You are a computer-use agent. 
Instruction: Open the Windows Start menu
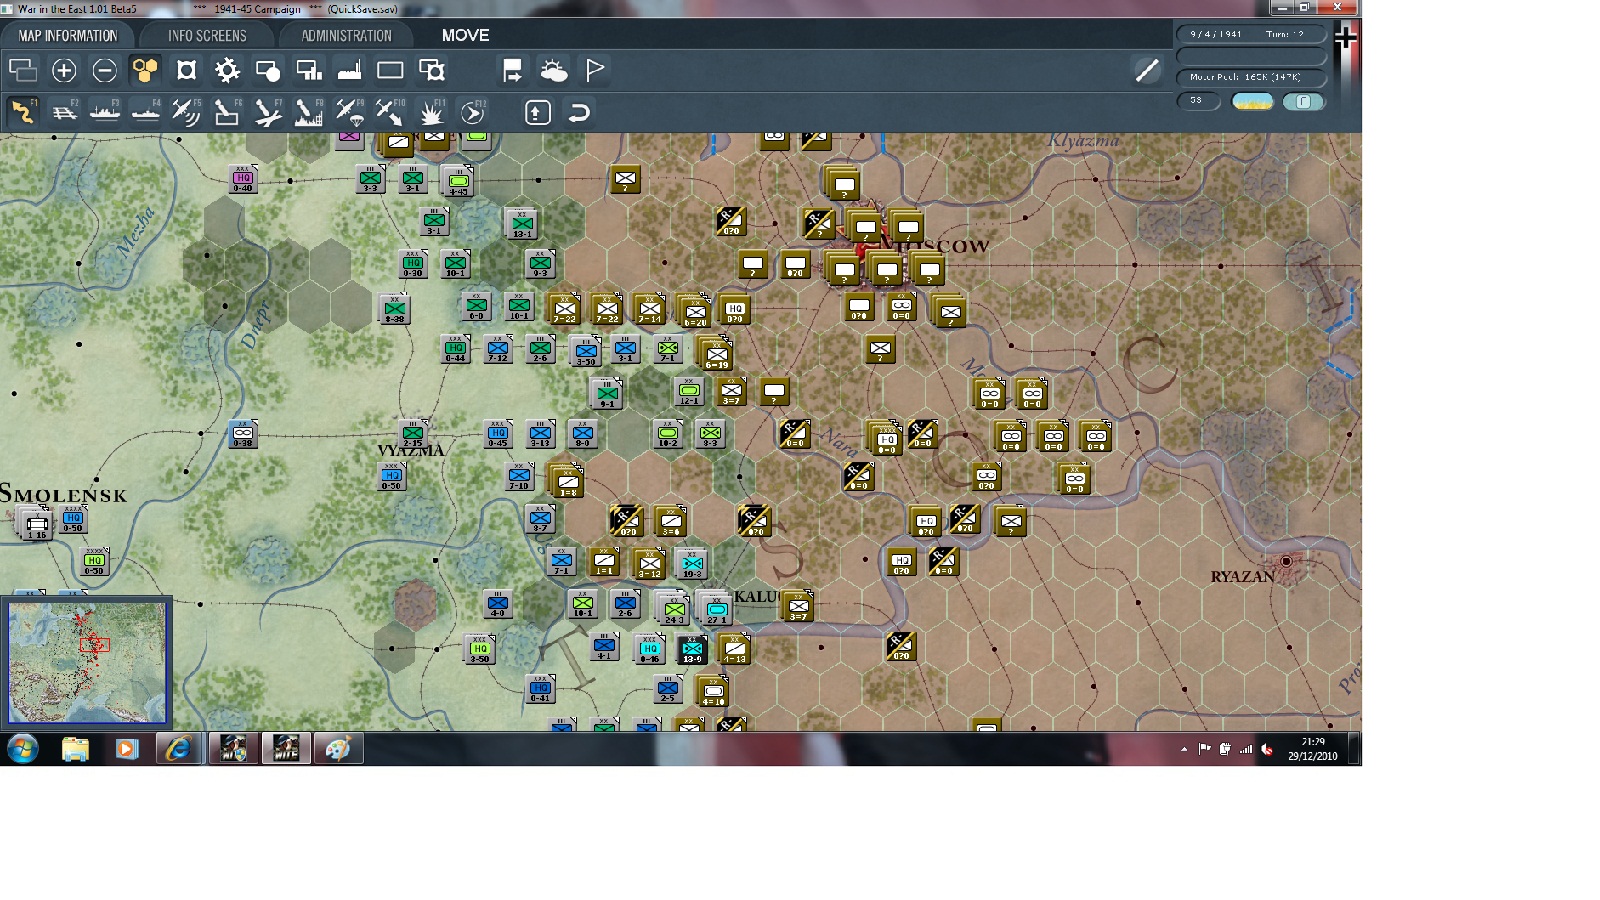pos(22,748)
